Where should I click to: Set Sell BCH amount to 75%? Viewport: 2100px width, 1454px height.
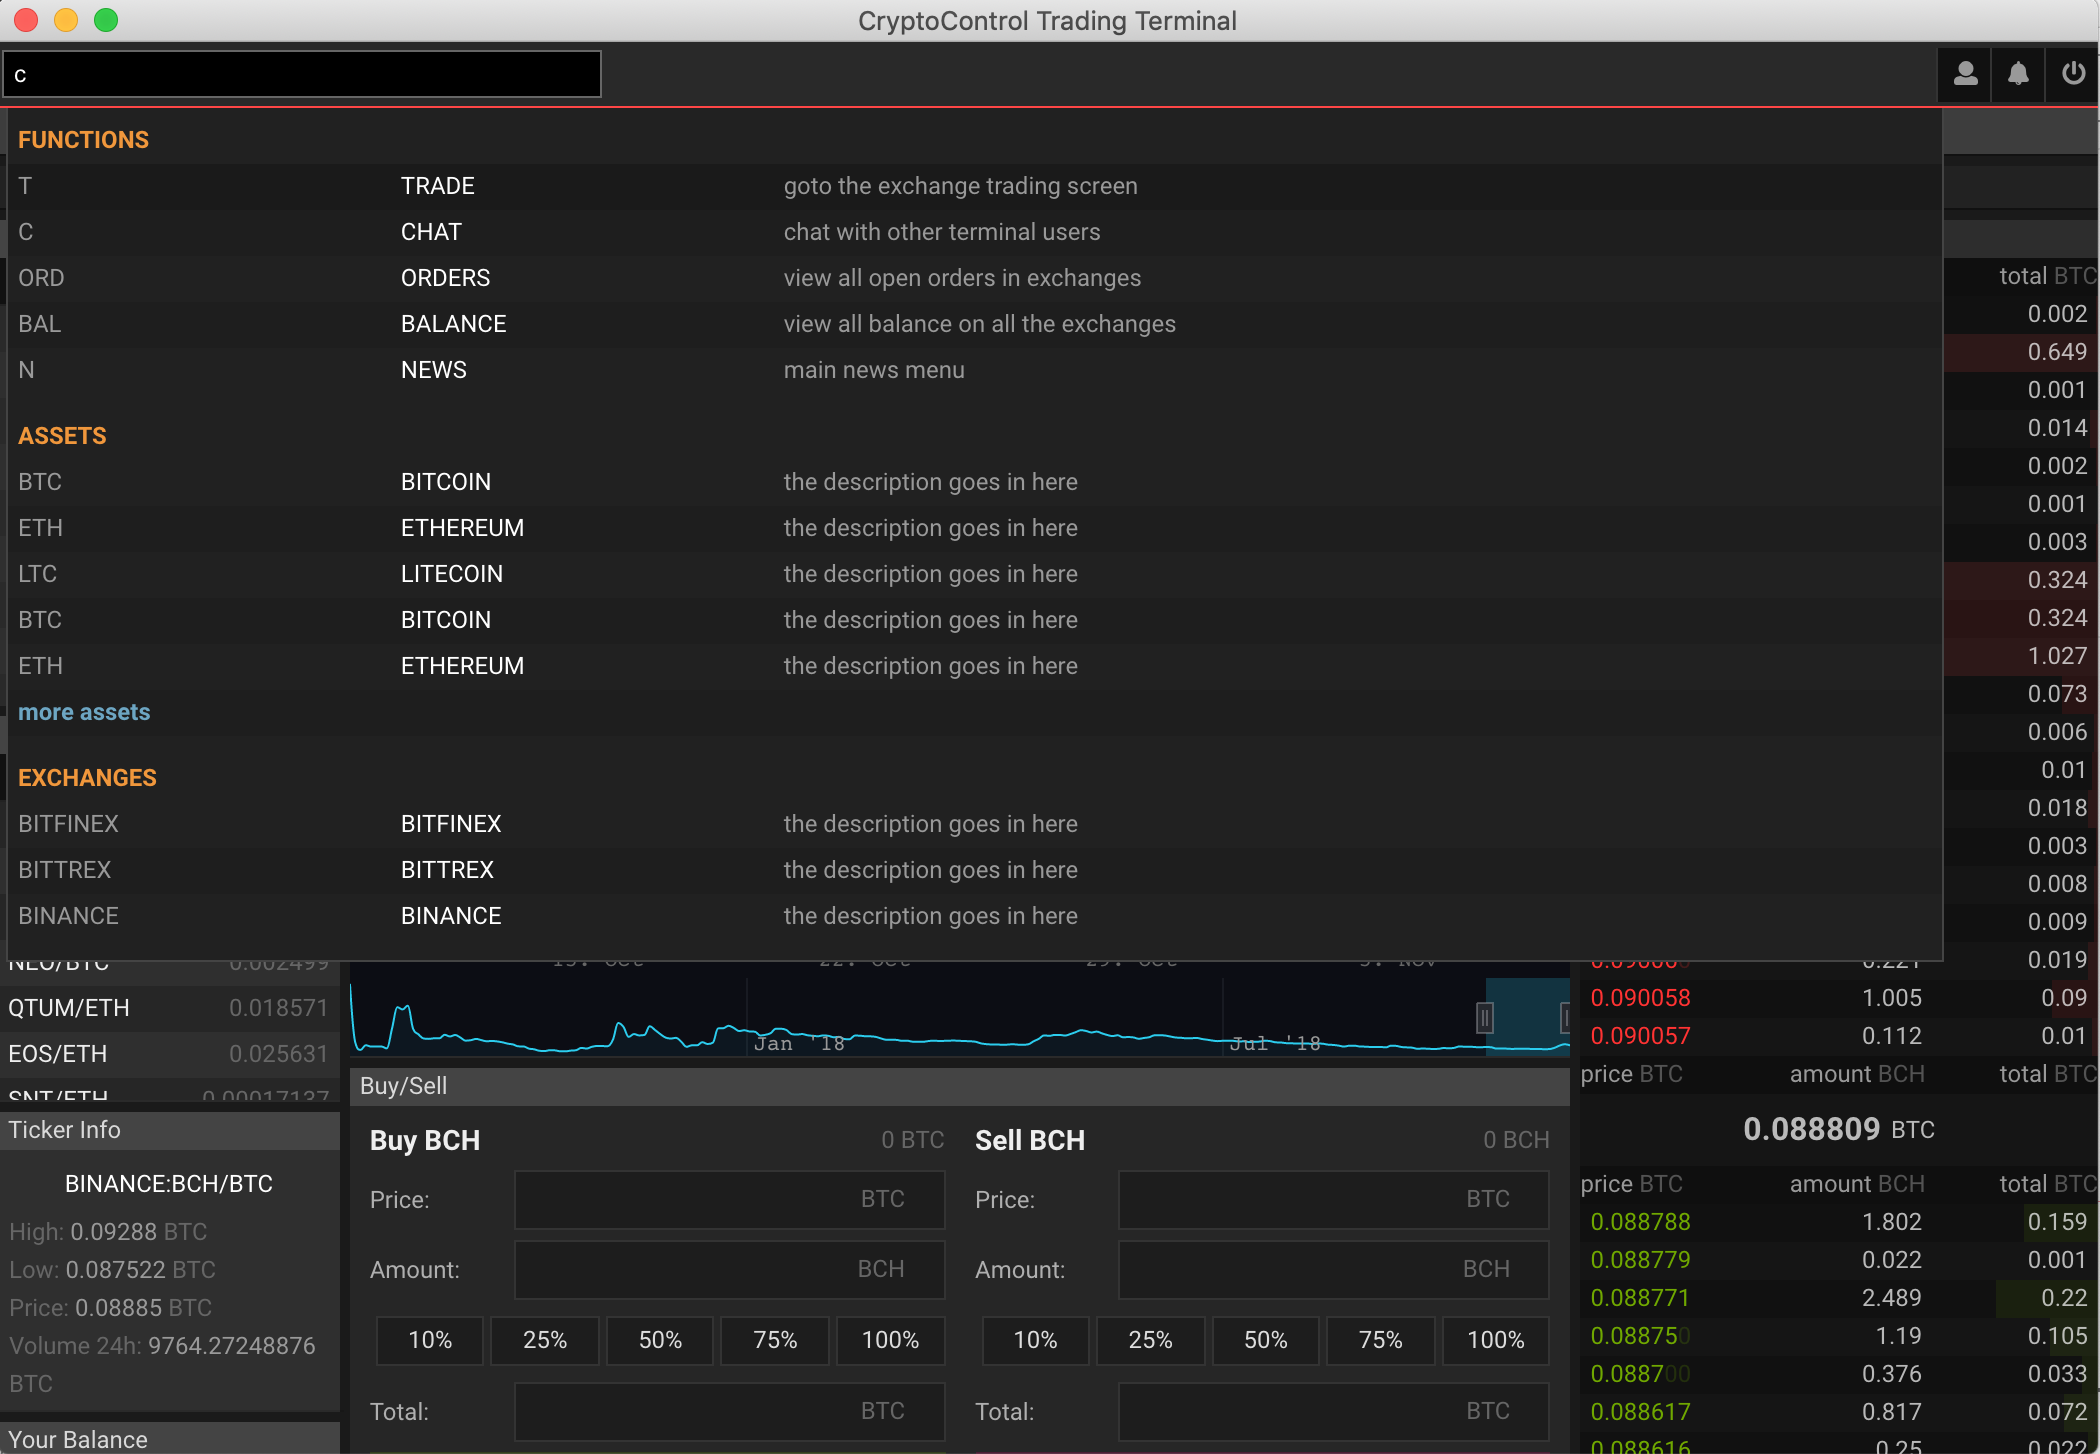click(x=1380, y=1340)
